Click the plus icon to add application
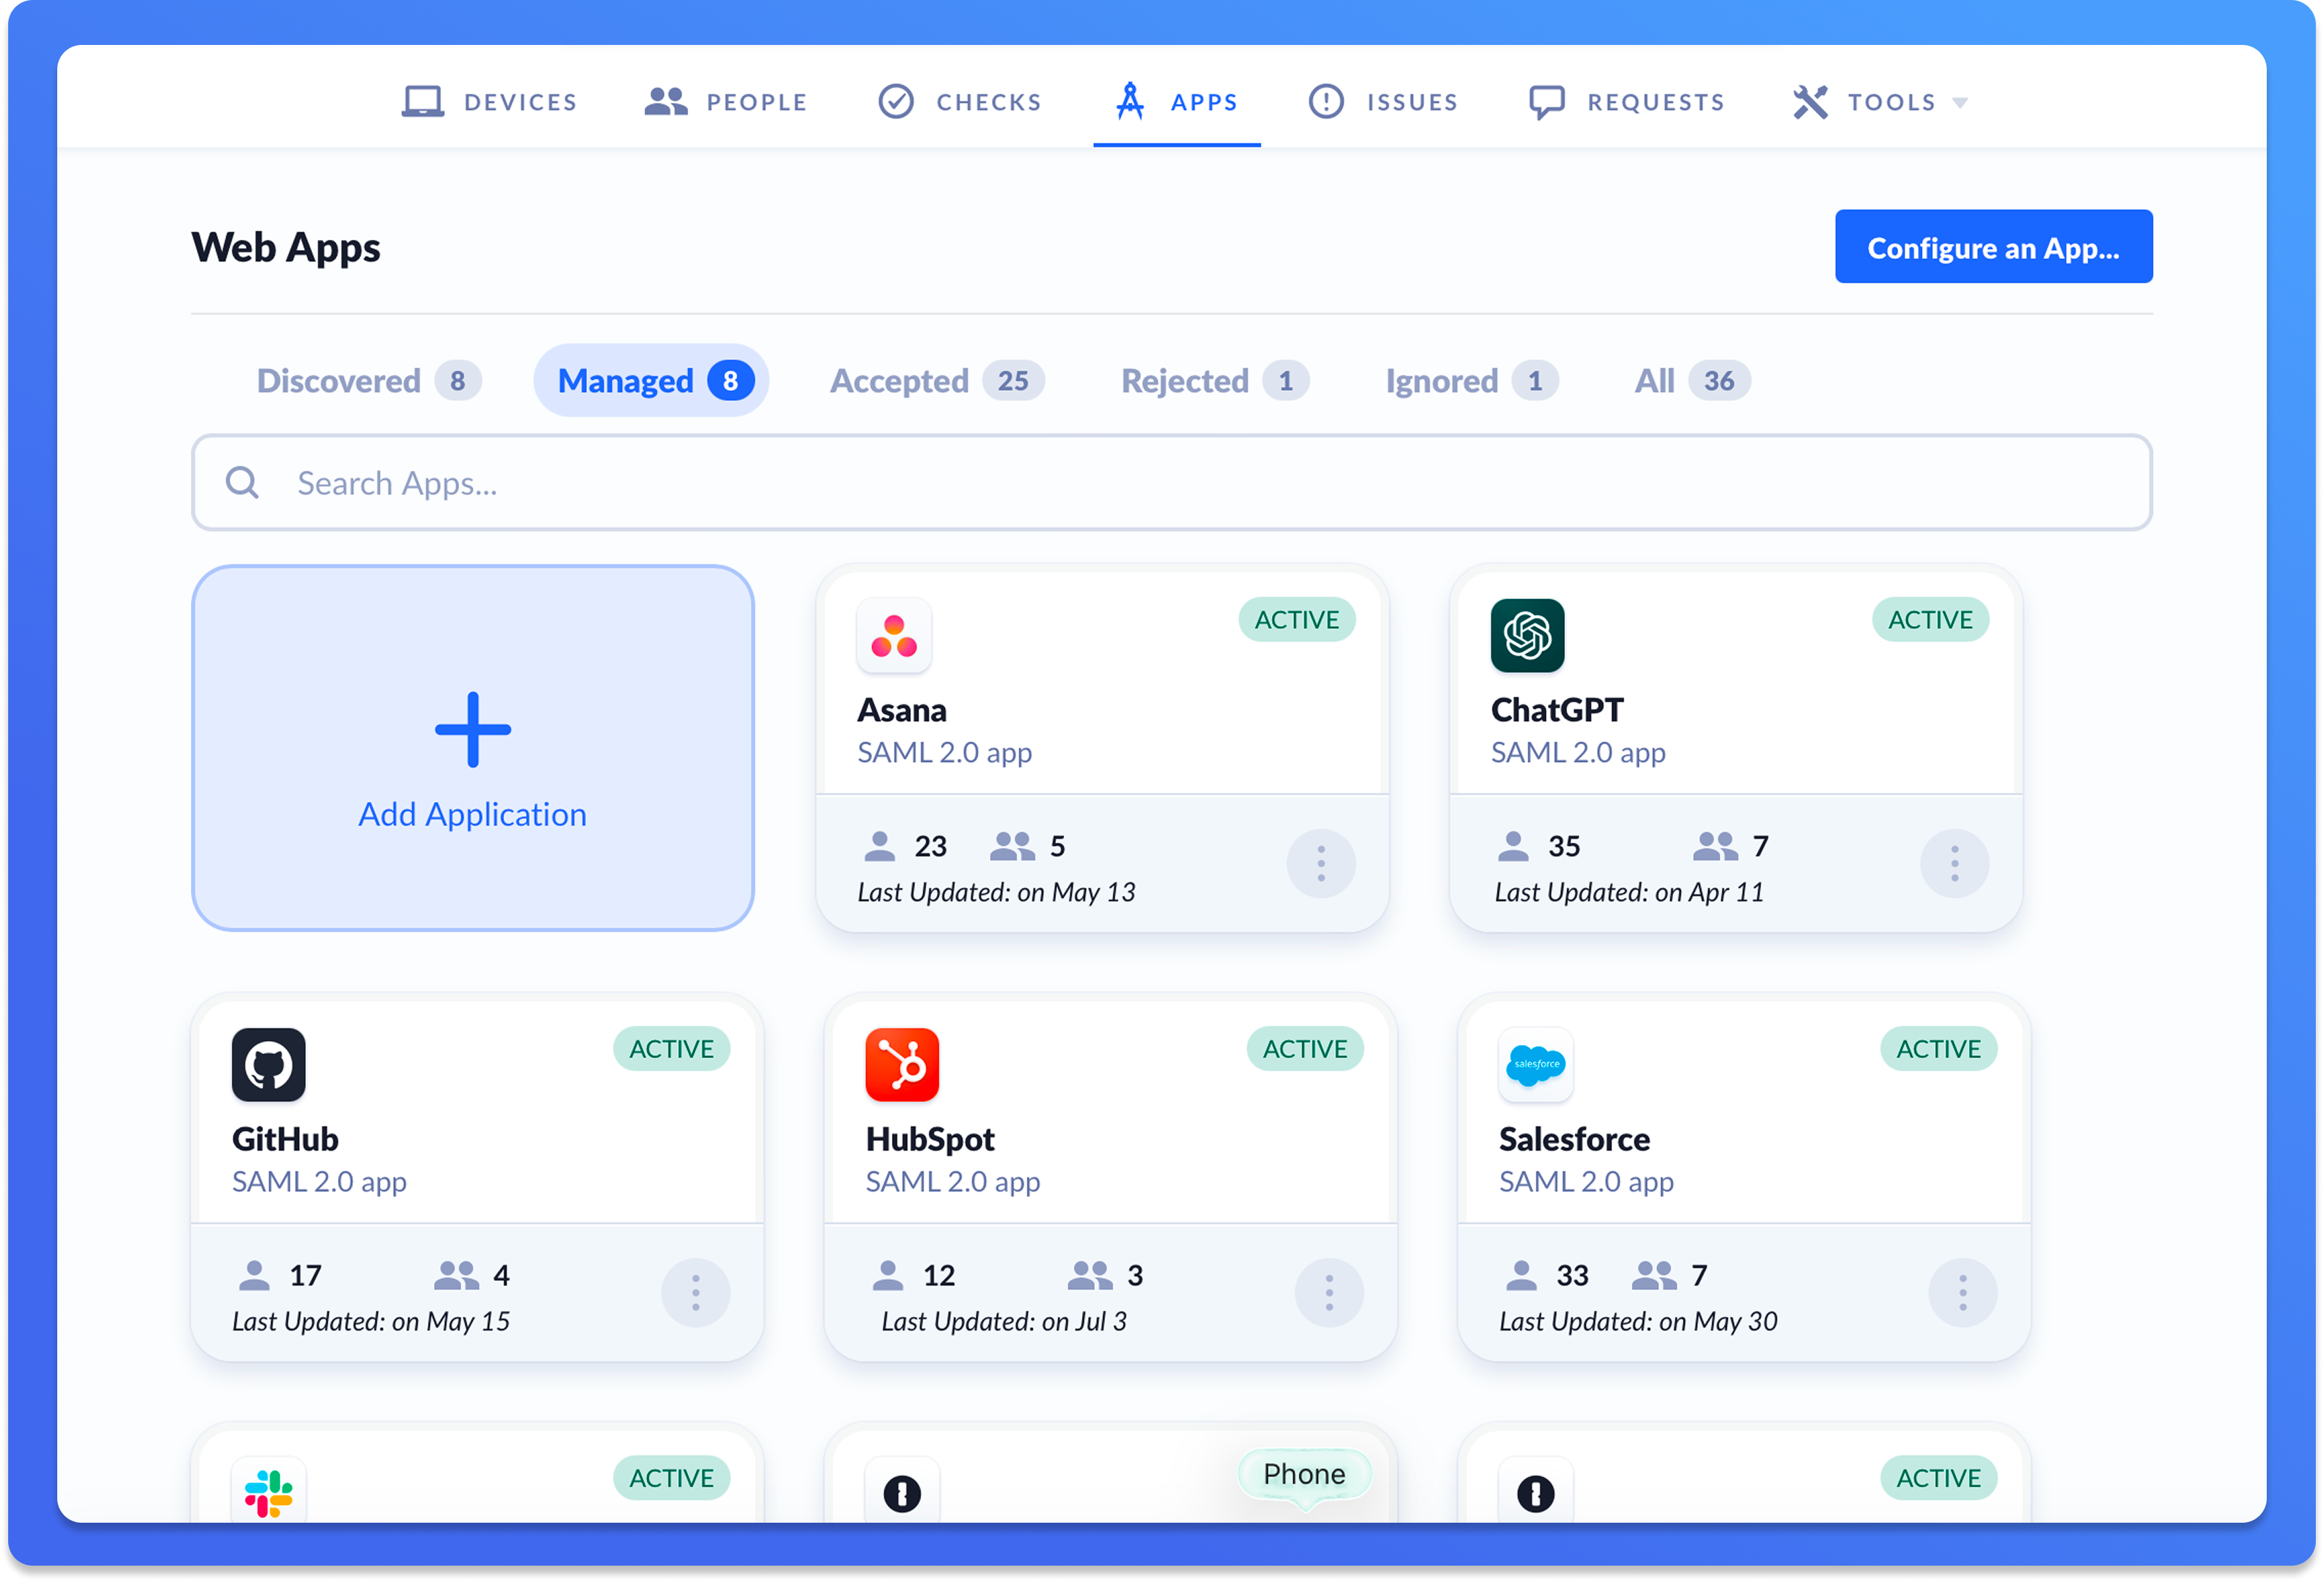The image size is (2324, 1582). click(472, 730)
